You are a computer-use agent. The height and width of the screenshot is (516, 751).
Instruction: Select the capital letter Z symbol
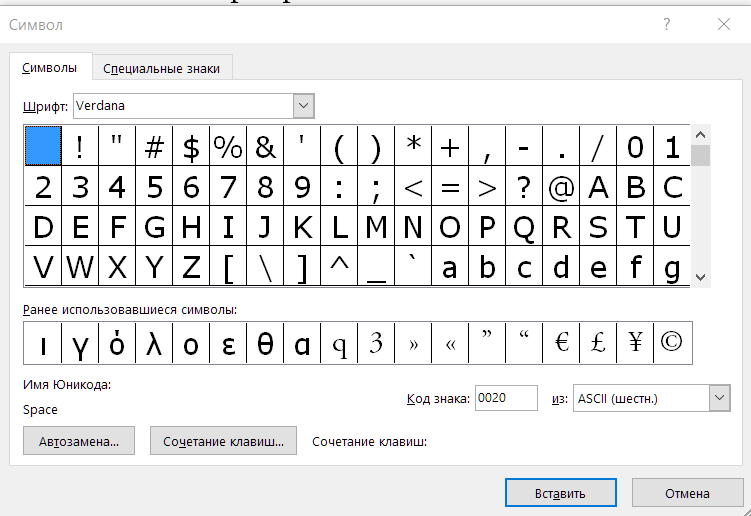click(x=191, y=266)
